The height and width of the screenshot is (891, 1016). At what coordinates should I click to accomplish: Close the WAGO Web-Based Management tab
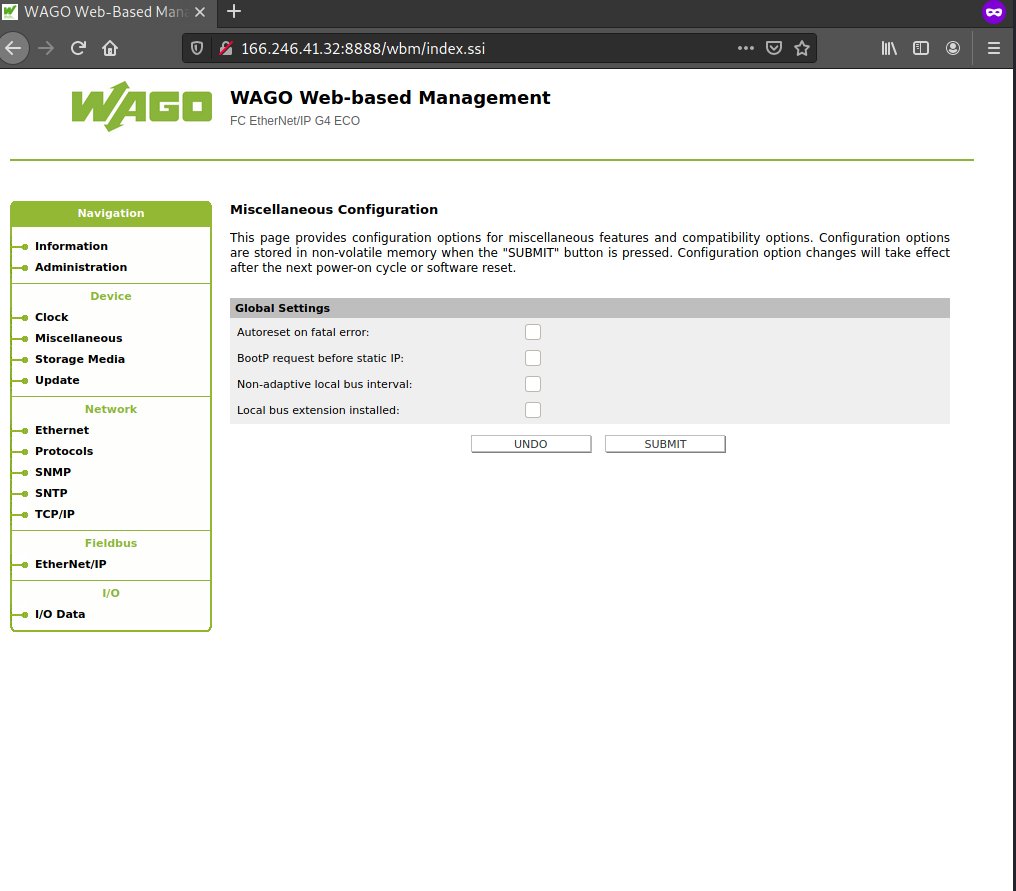200,12
